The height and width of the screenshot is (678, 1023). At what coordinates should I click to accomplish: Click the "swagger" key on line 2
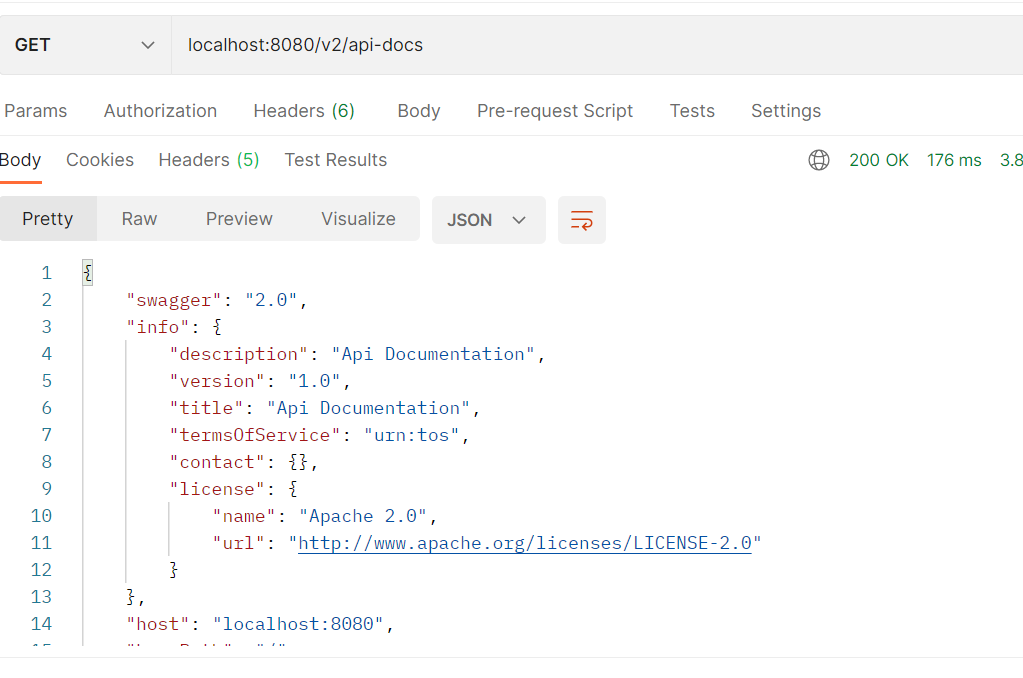174,300
